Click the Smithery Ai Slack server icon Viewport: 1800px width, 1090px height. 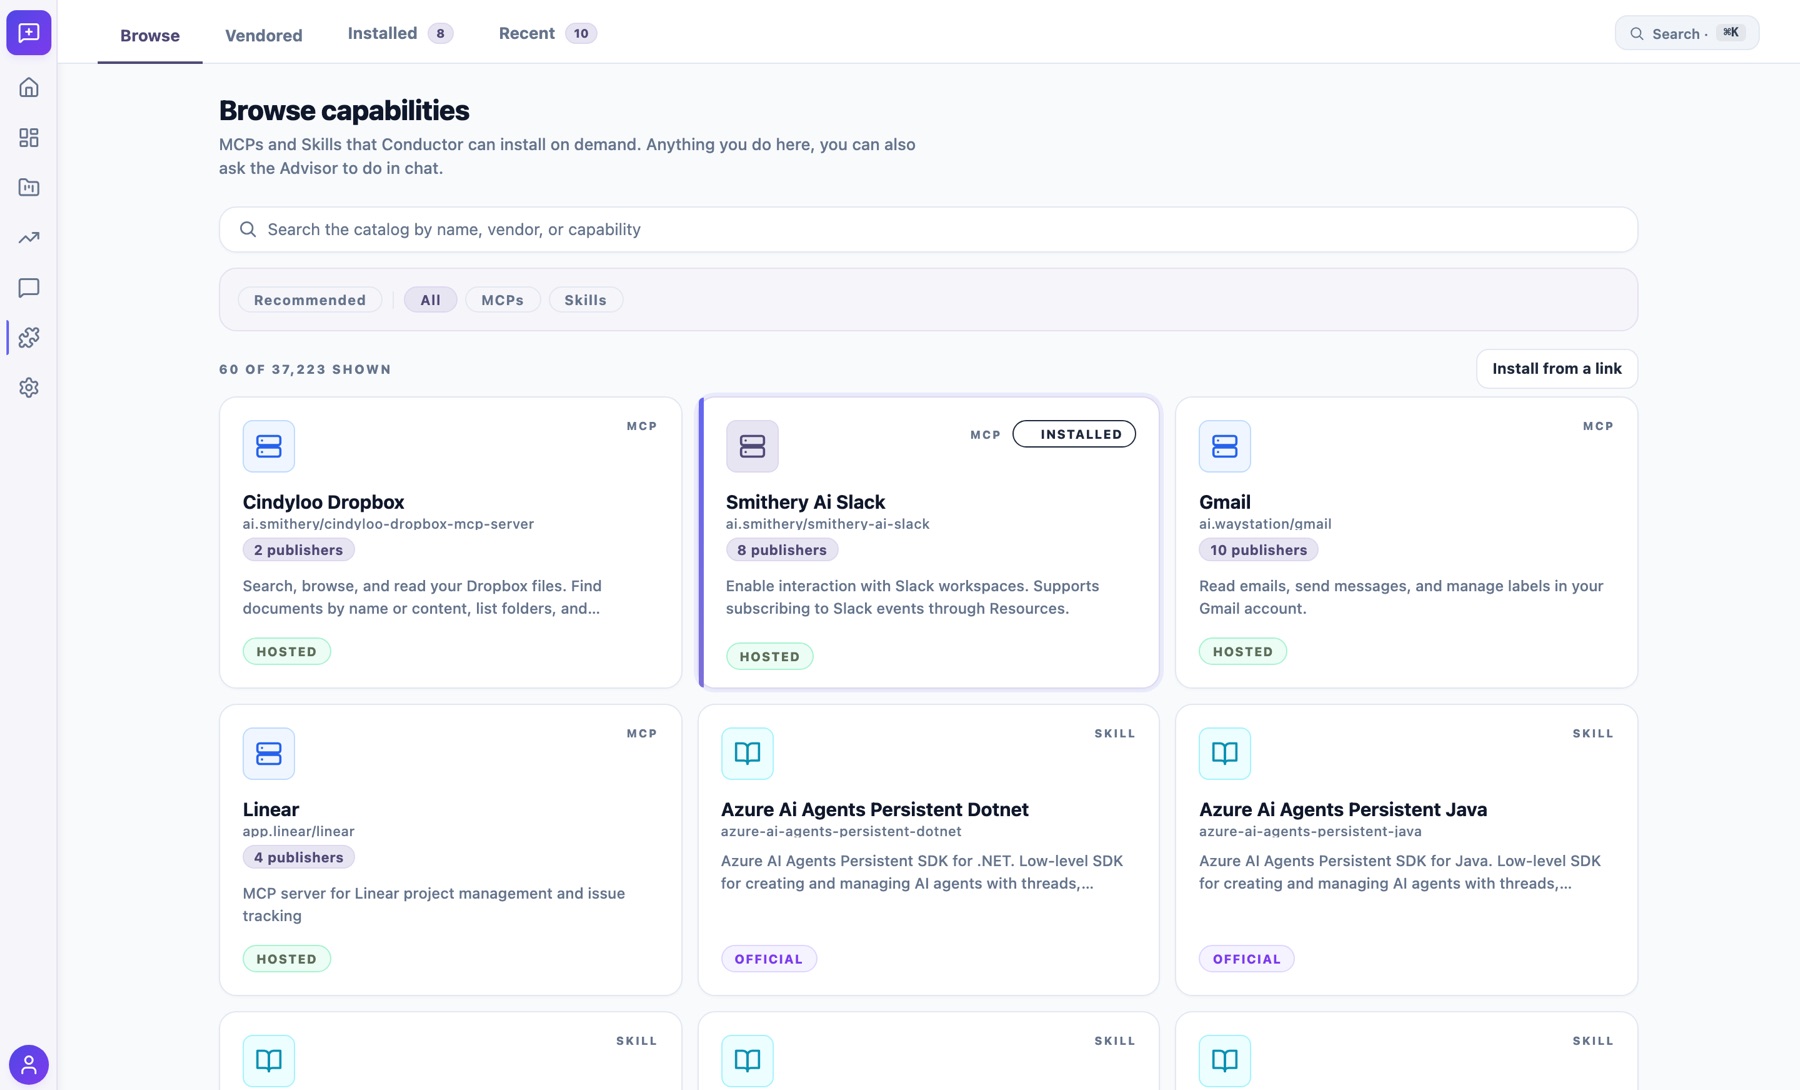(x=752, y=446)
